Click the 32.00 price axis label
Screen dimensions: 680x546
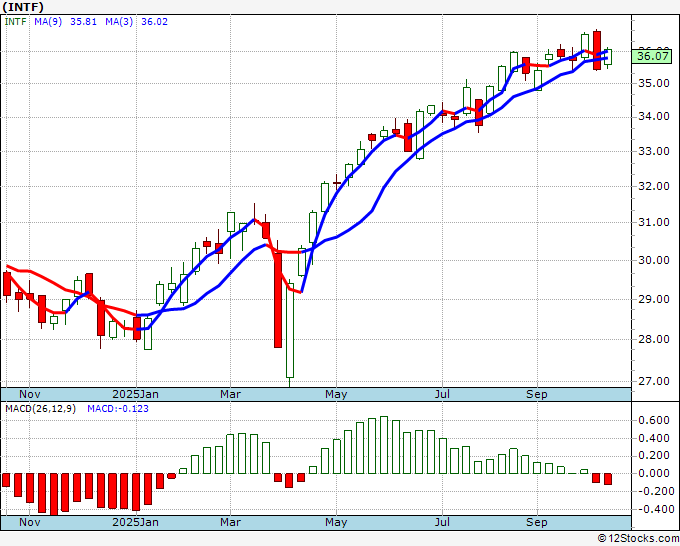click(654, 186)
